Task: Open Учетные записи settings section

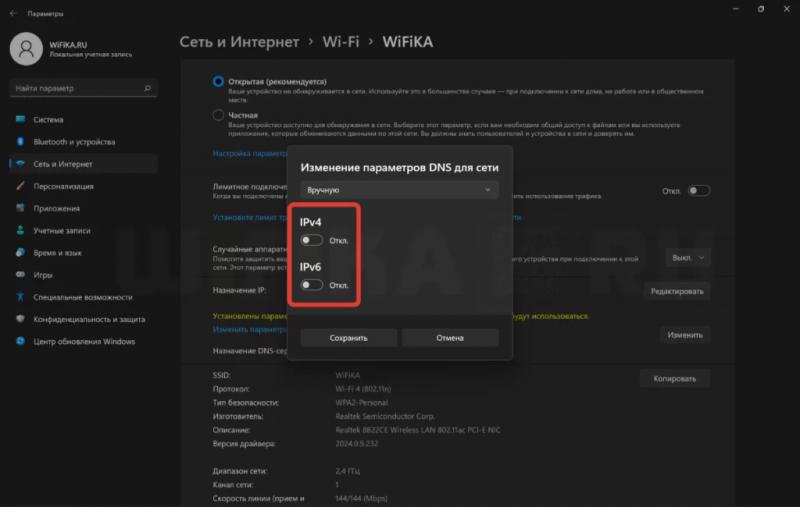Action: 83,231
